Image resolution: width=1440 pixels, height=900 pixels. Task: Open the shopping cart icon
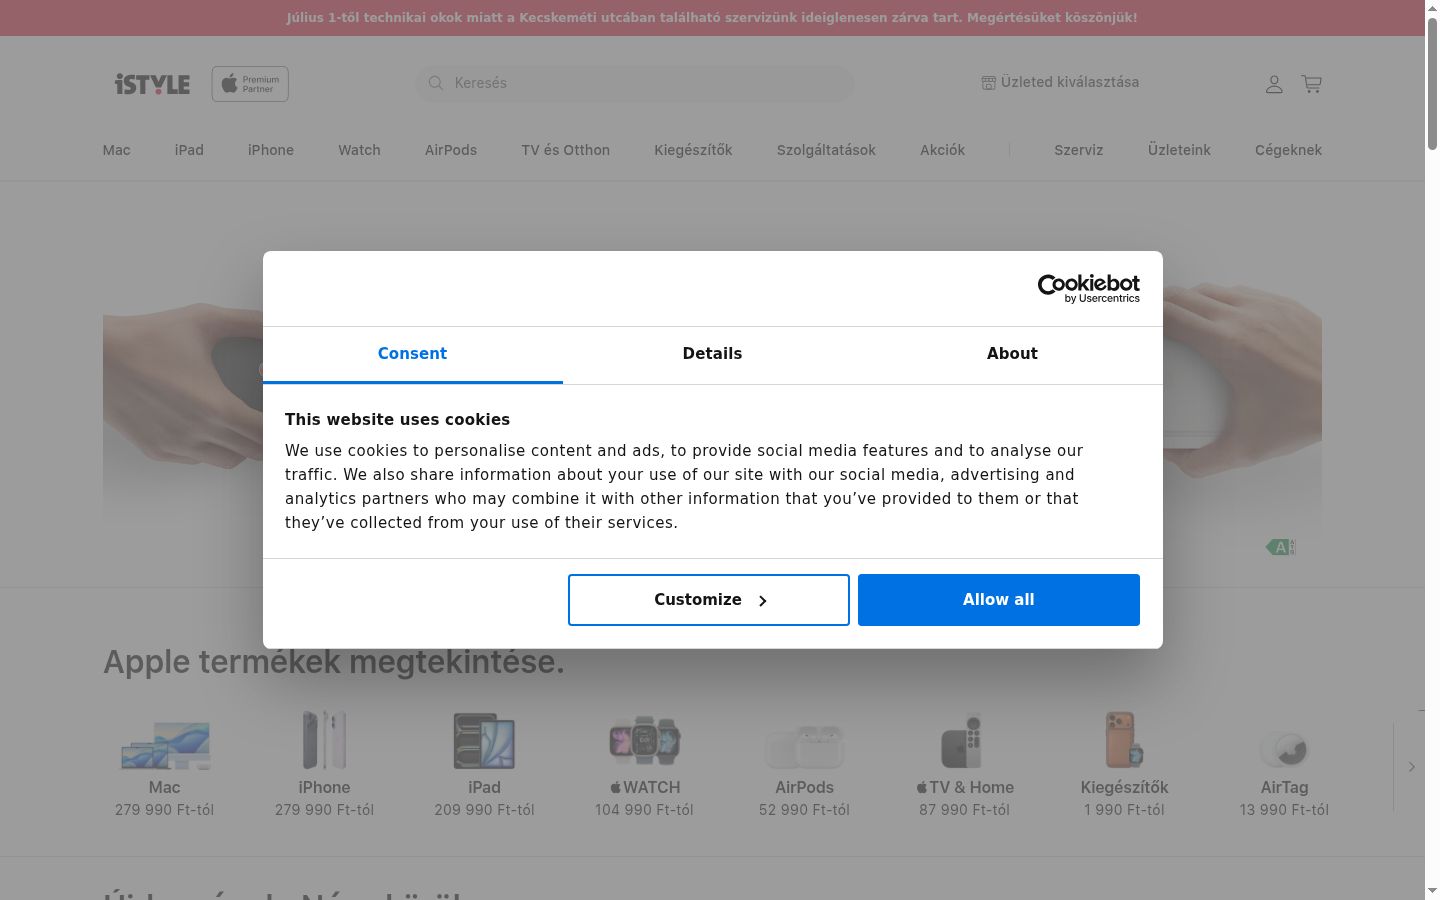1312,84
